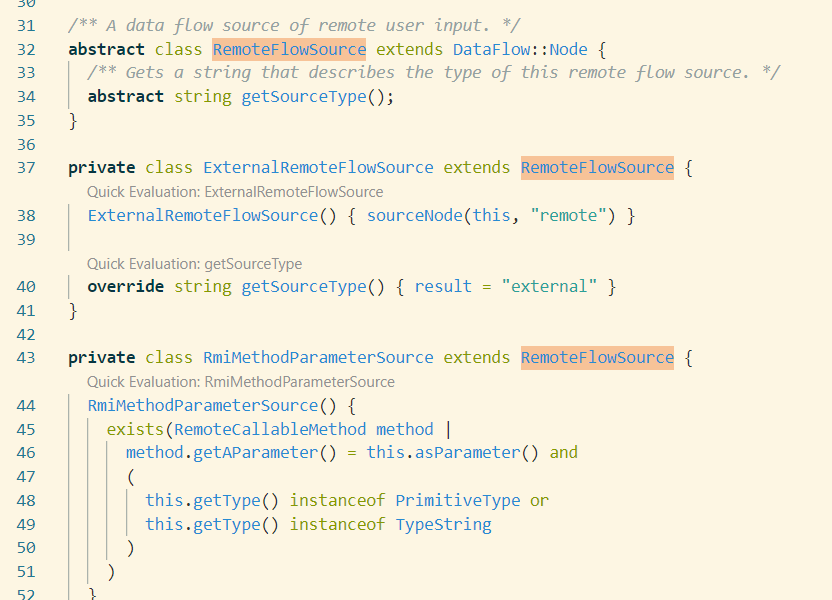Select the string literal "remote"
The height and width of the screenshot is (600, 832).
tap(568, 215)
